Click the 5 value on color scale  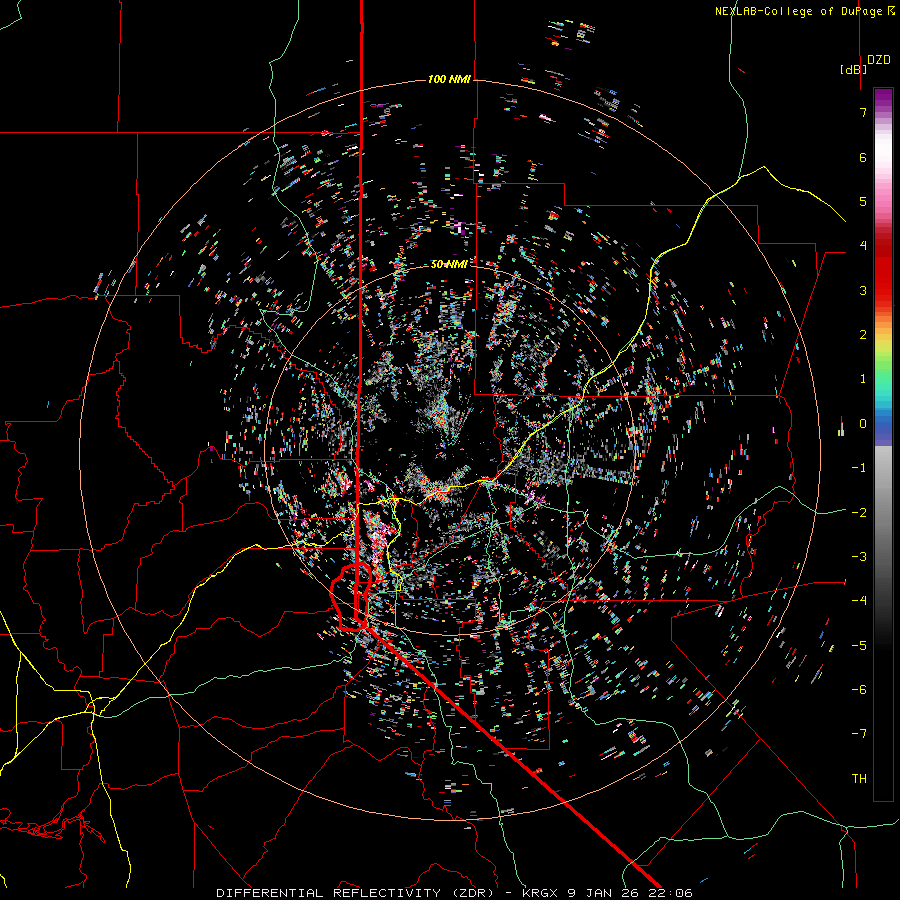pos(863,201)
